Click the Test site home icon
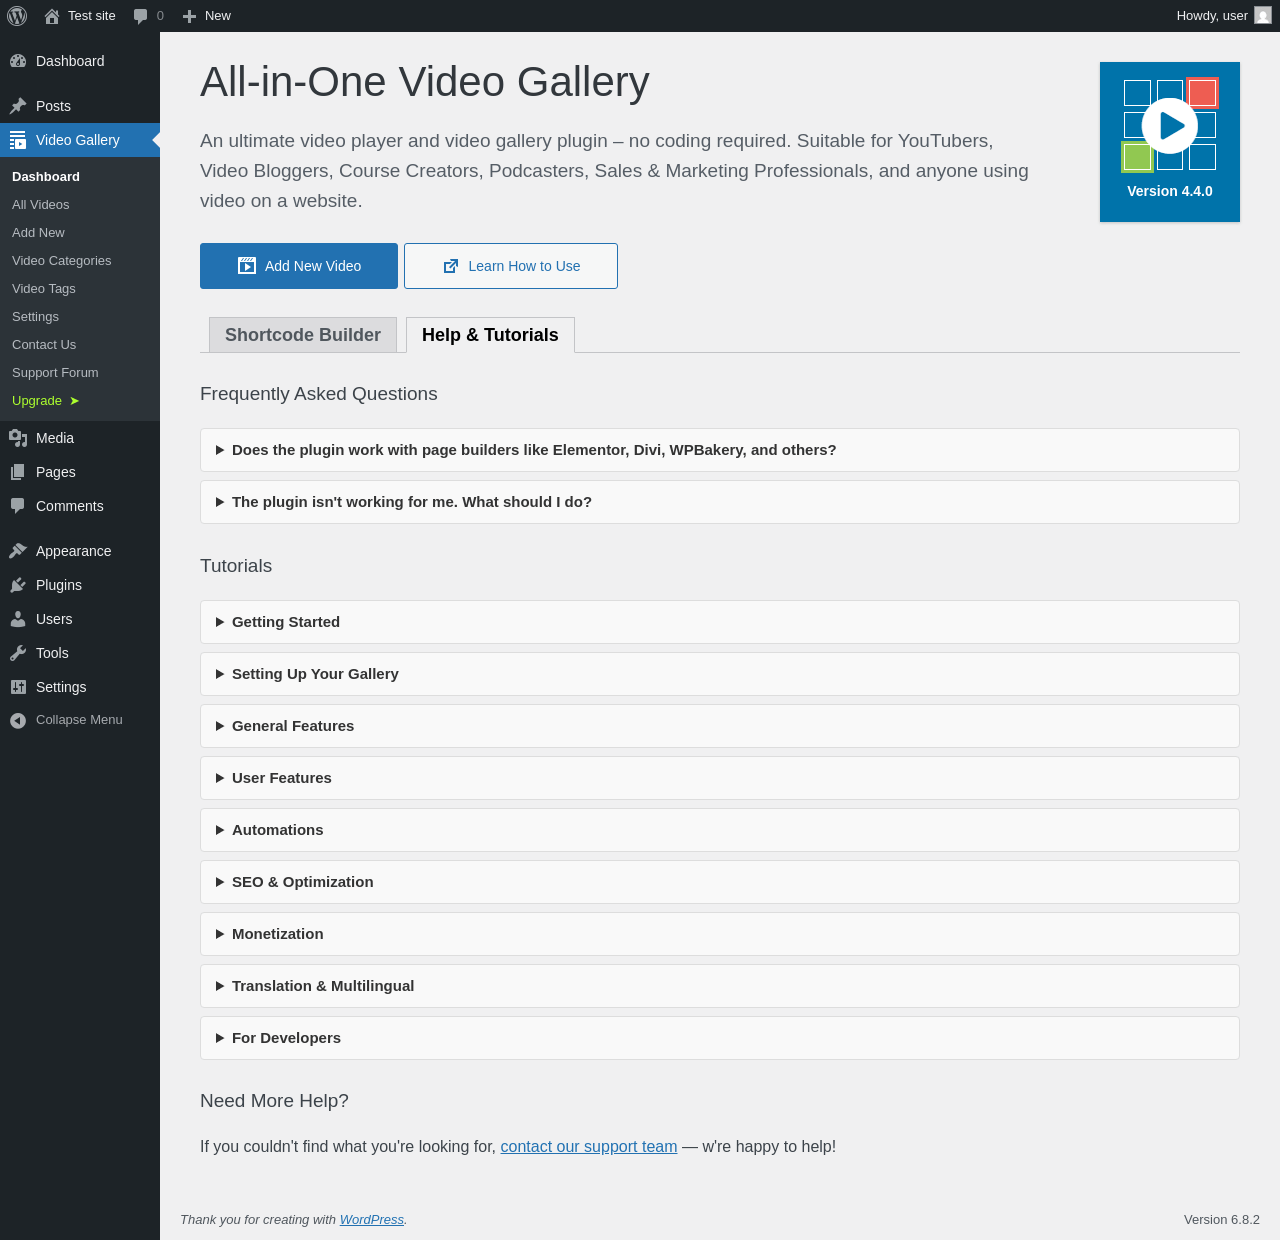Screen dimensions: 1280x1240 [52, 16]
